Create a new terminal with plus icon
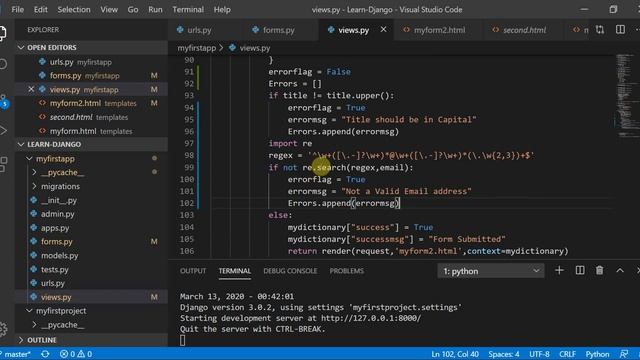Image resolution: width=640 pixels, height=360 pixels. click(x=559, y=270)
